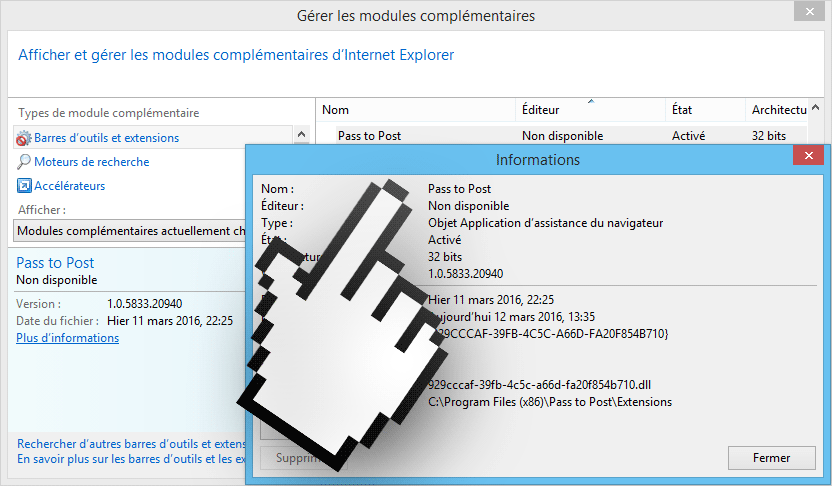Click the Architecture column header
Viewport: 832px width, 486px height.
click(x=777, y=110)
